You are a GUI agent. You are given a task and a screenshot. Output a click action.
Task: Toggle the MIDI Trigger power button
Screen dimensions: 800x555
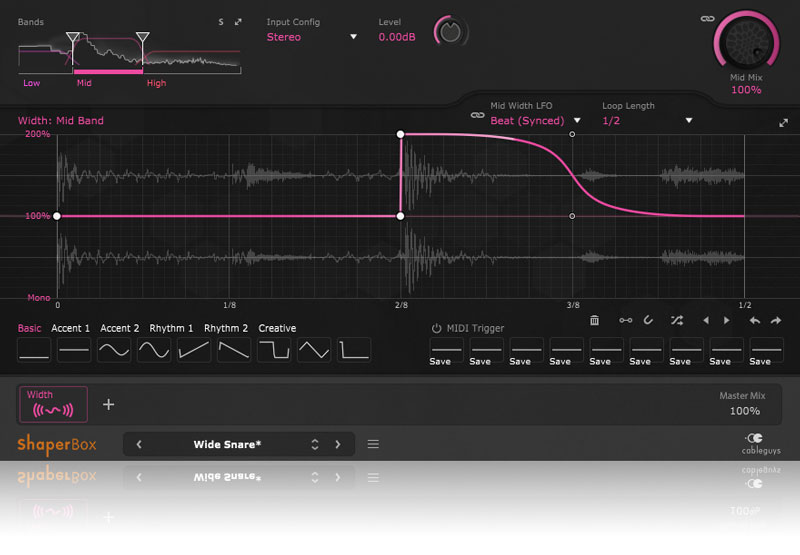436,328
